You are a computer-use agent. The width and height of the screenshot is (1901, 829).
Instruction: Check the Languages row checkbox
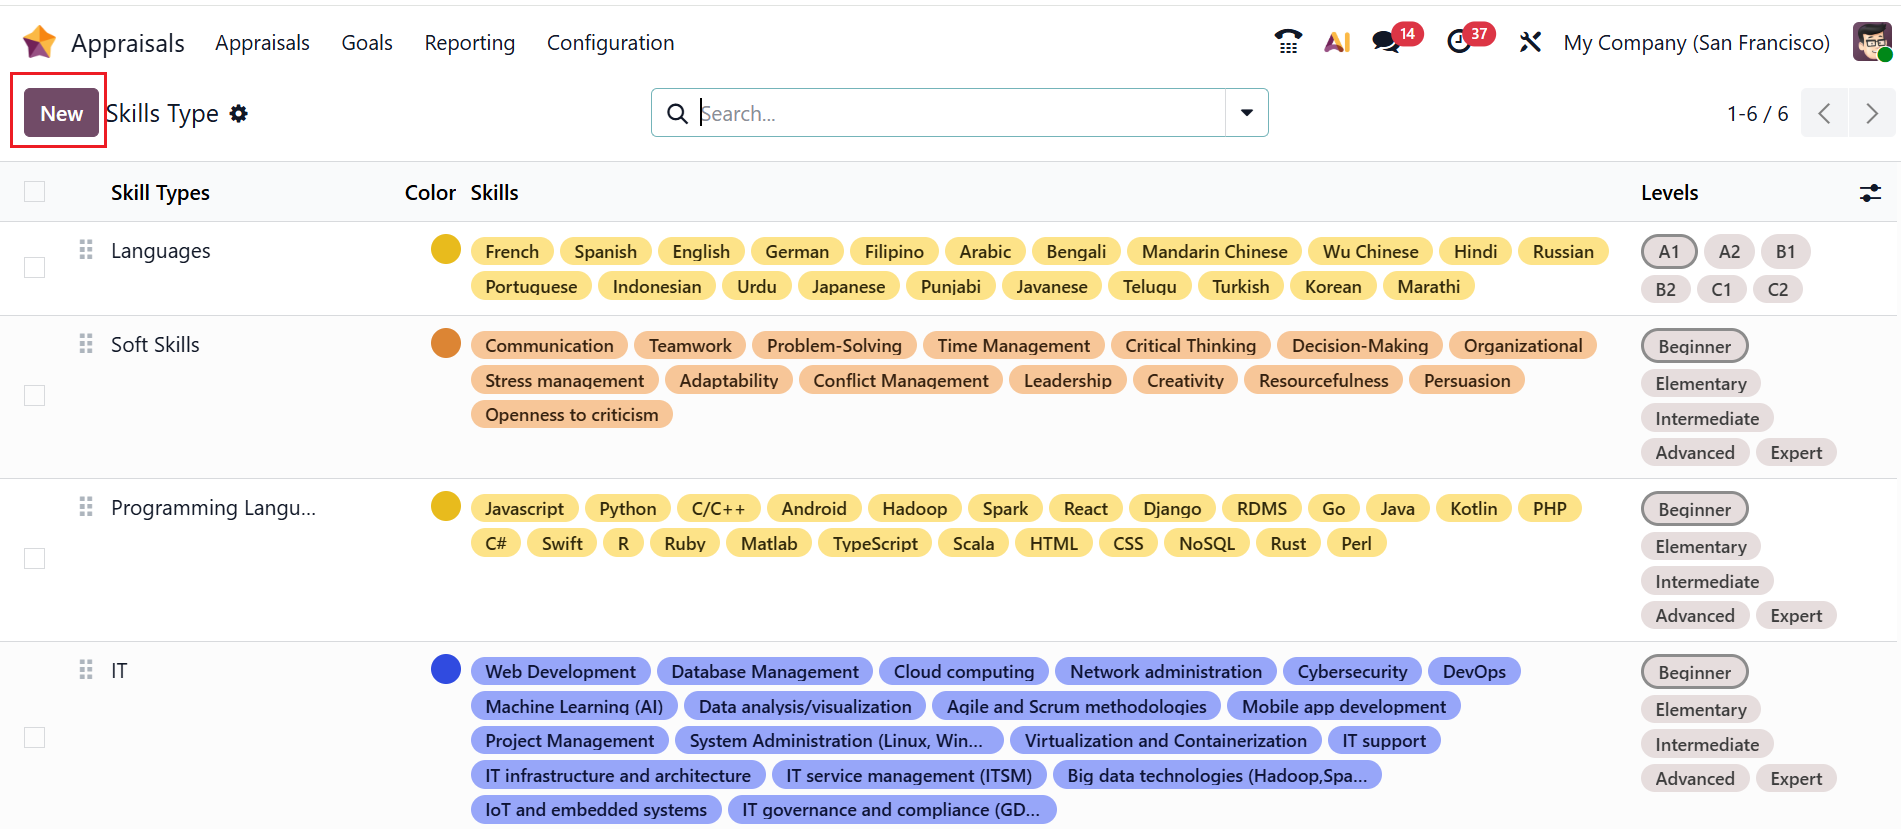[35, 268]
